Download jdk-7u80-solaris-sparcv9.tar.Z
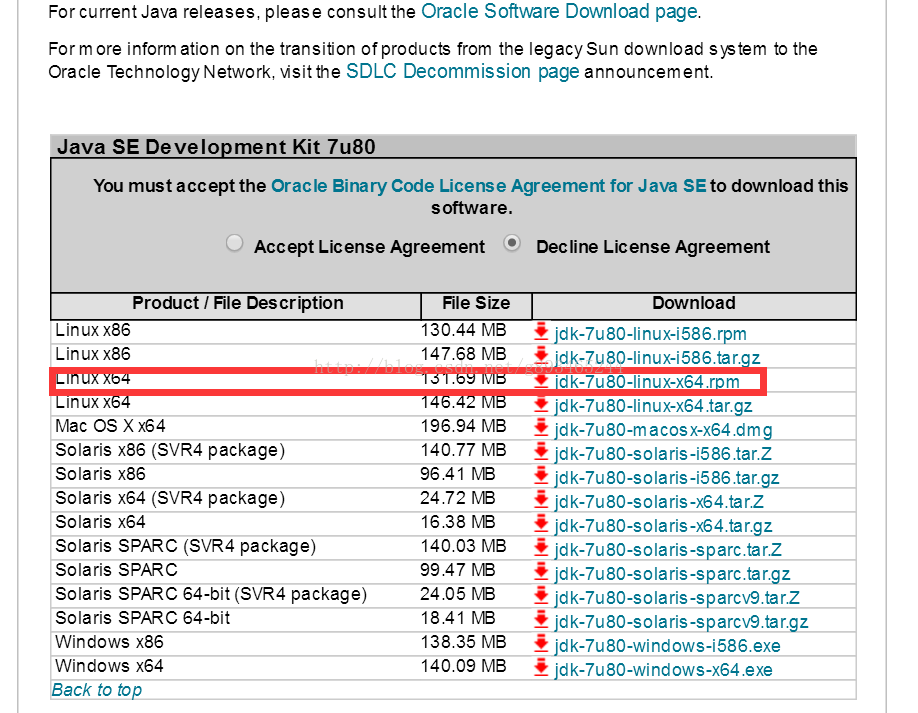918x713 pixels. (677, 598)
